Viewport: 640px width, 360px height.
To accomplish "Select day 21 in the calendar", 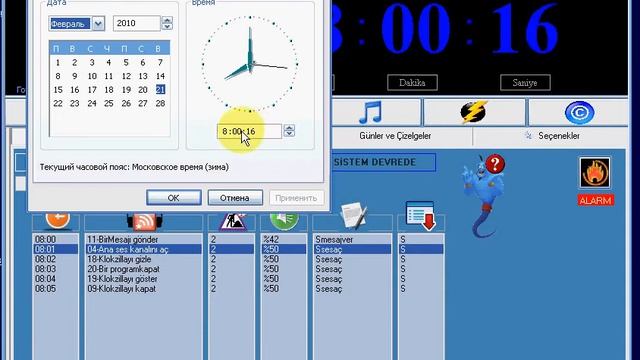I will coord(160,89).
